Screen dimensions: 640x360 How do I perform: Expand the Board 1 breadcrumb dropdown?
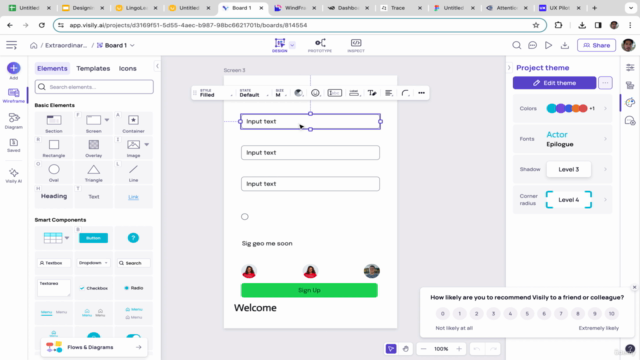tap(132, 45)
